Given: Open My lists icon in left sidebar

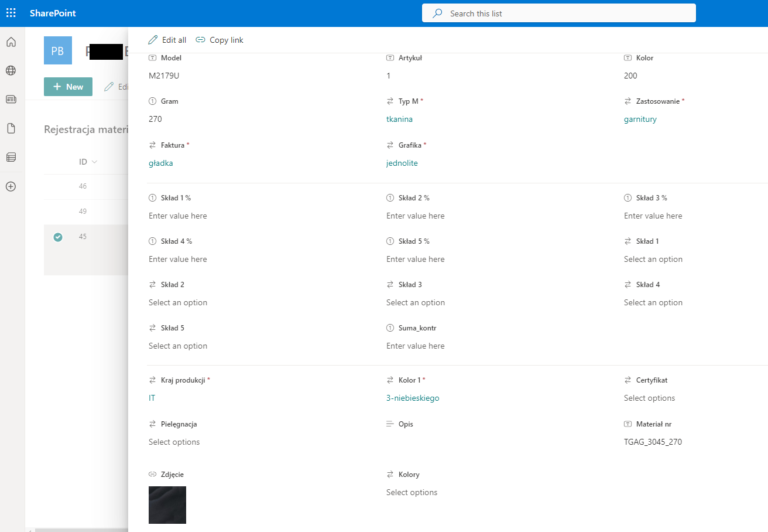Looking at the screenshot, I should click(11, 157).
